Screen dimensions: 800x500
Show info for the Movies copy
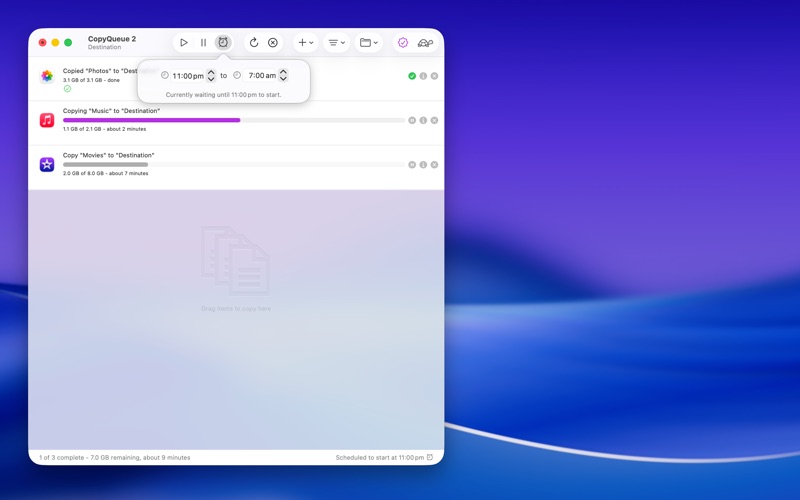(423, 165)
